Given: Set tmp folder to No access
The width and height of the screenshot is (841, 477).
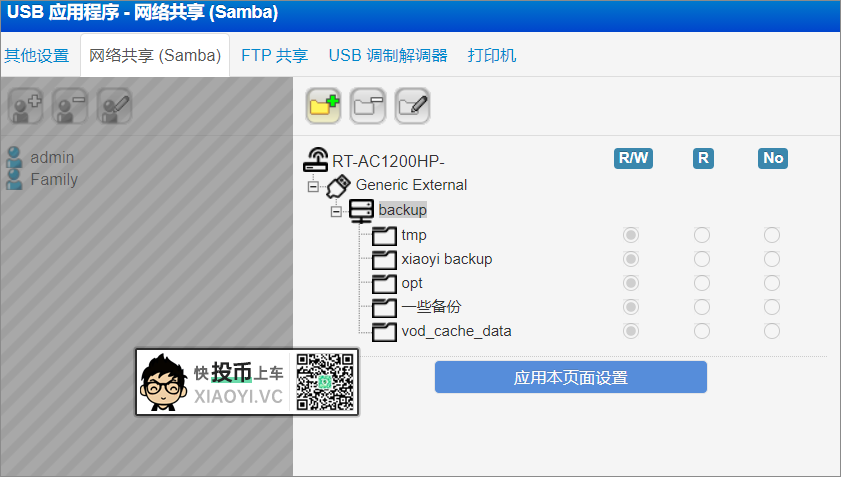Looking at the screenshot, I should tap(772, 235).
